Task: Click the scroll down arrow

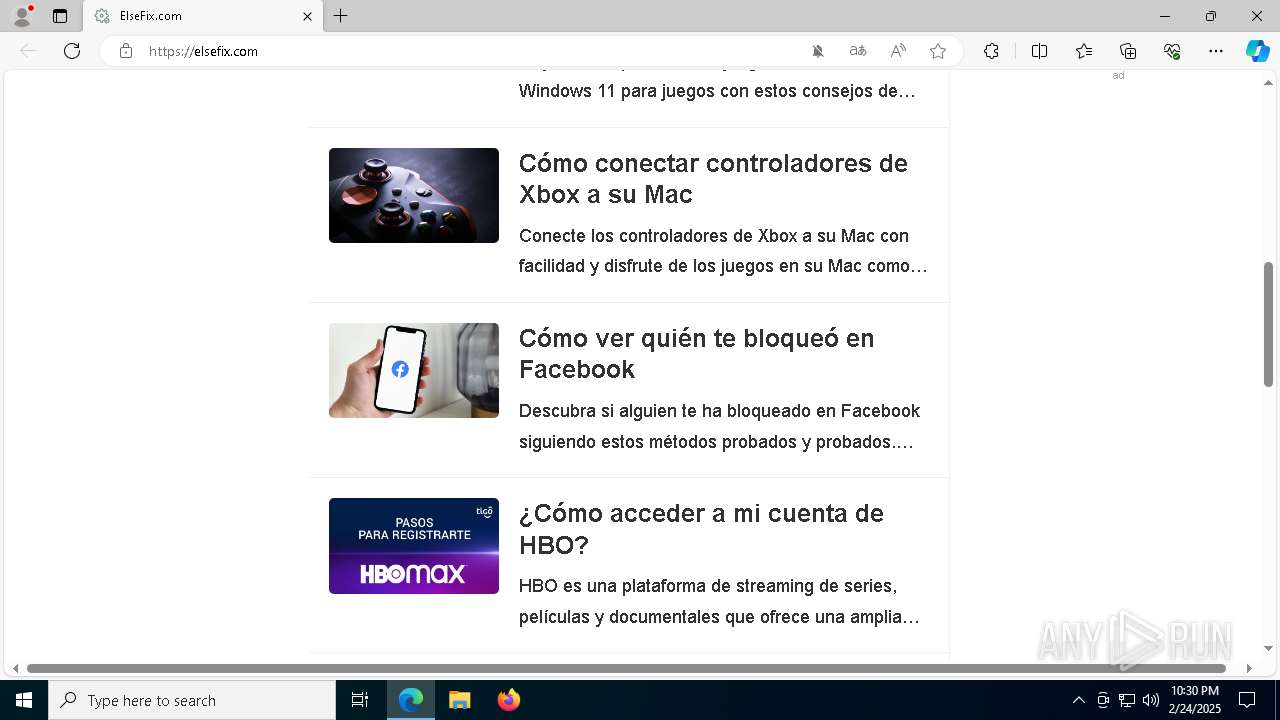Action: [x=1268, y=648]
